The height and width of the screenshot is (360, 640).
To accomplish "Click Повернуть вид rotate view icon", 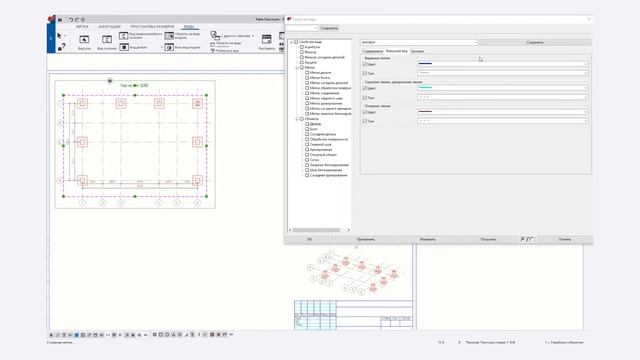I will point(213,51).
